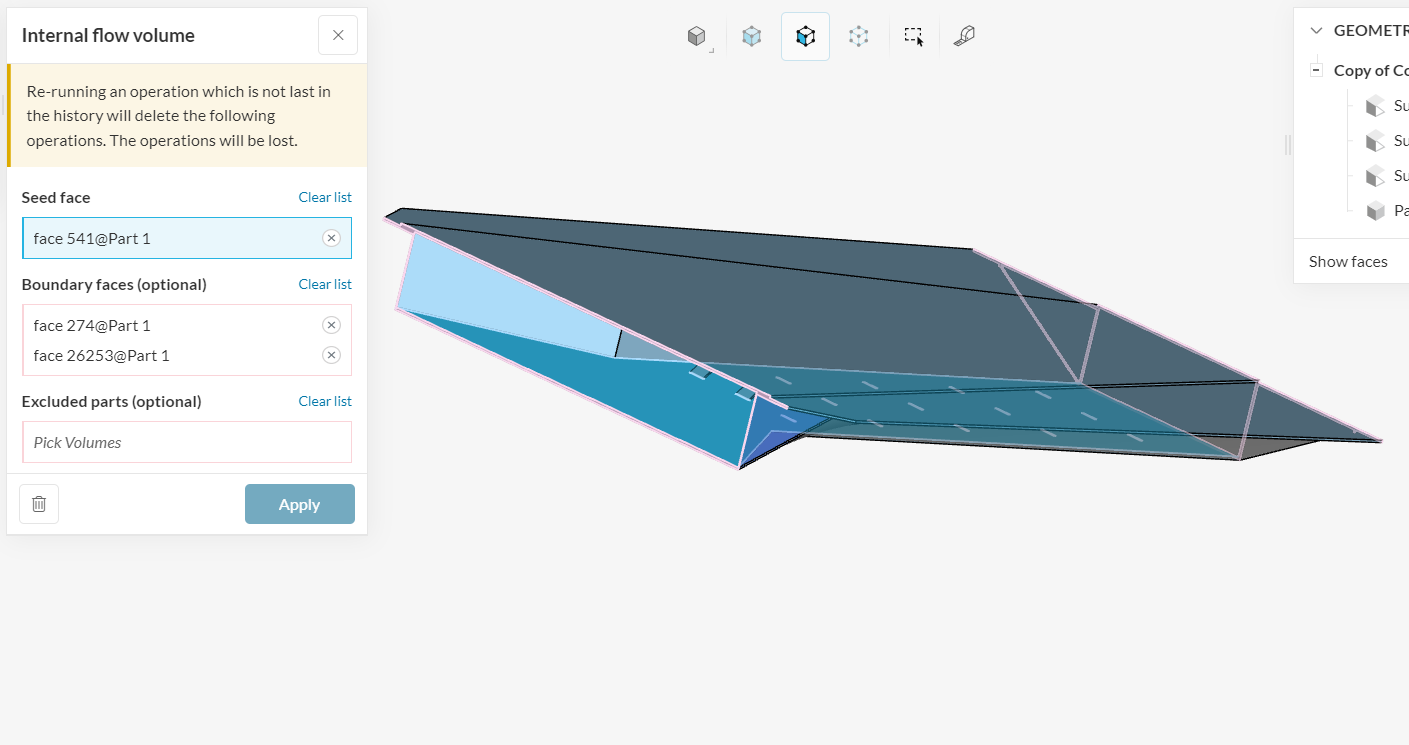Focus the Pick Volumes input field

click(187, 442)
